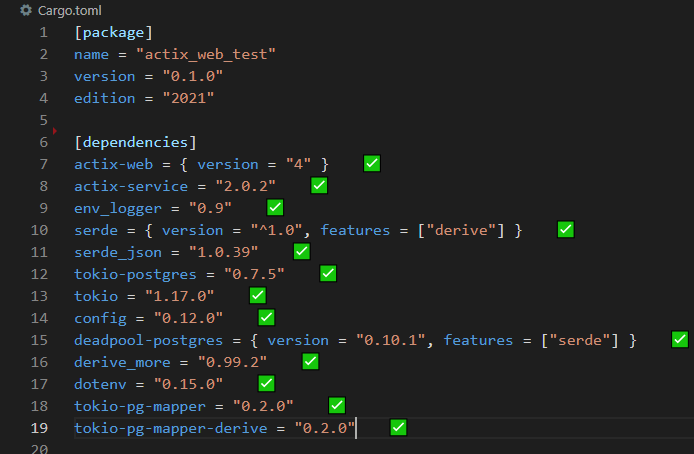Click line number 5 in the gutter
This screenshot has height=454, width=694.
[x=43, y=120]
